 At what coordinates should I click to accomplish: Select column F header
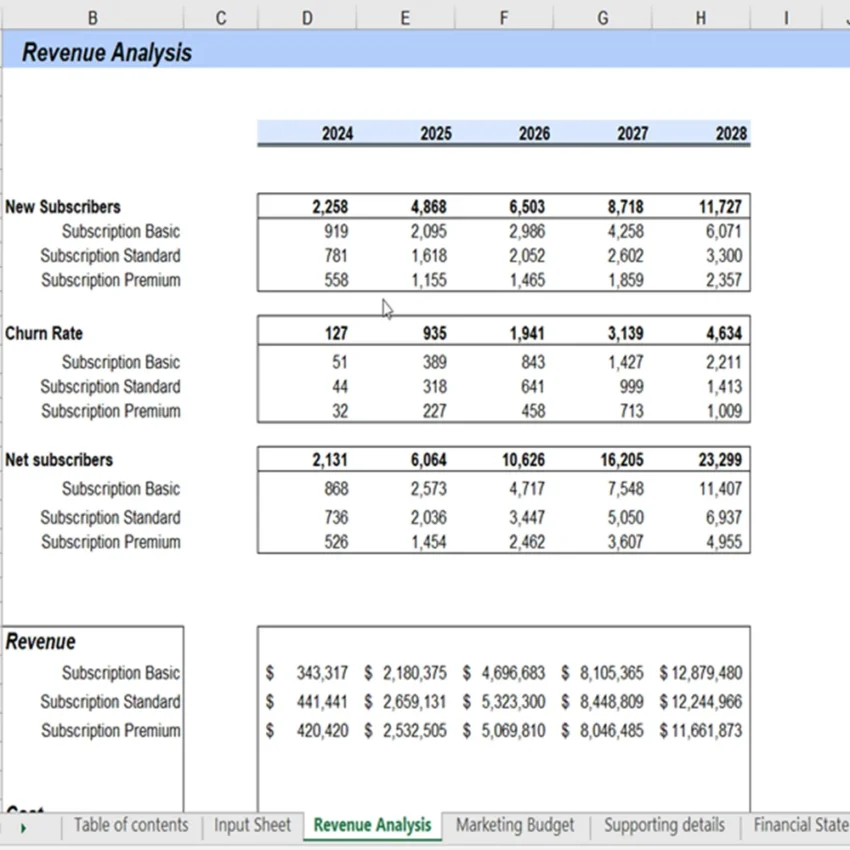(x=504, y=18)
